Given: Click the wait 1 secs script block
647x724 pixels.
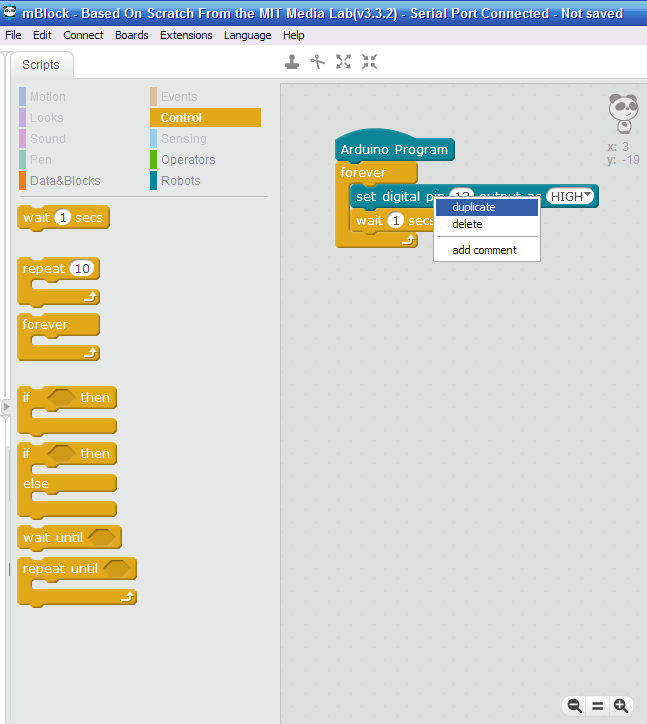Looking at the screenshot, I should click(394, 221).
